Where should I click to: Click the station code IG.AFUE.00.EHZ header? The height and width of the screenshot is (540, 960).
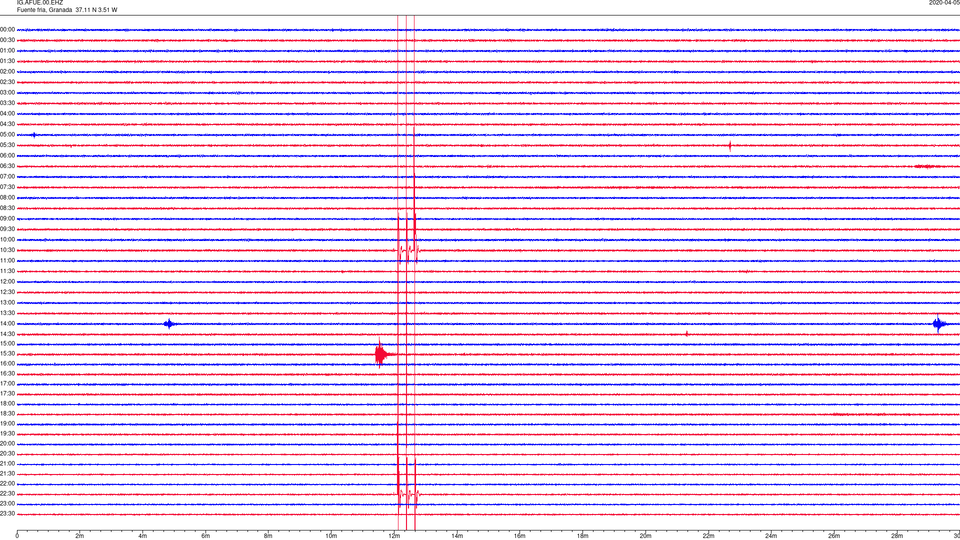[40, 3]
